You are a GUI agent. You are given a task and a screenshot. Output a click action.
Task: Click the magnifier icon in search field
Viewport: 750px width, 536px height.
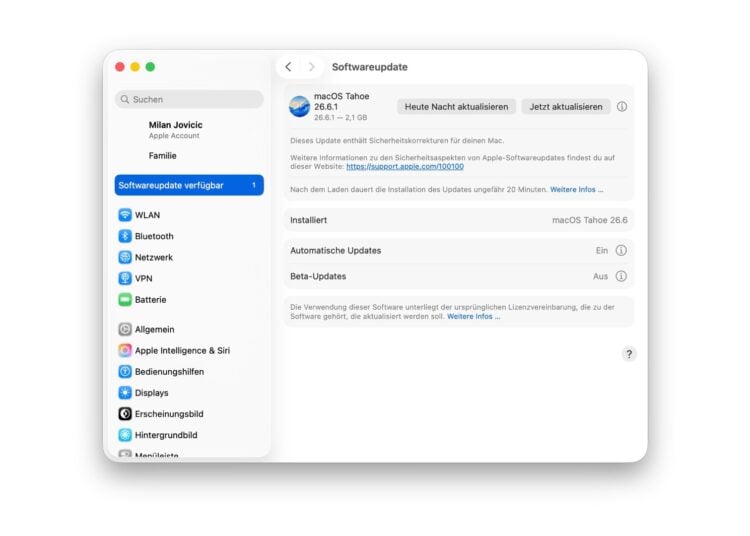pos(125,99)
